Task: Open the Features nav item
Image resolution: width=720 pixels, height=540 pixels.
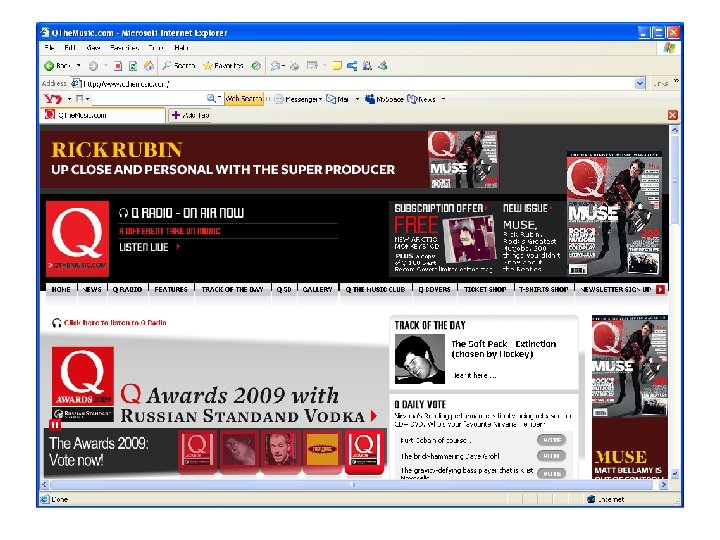Action: click(x=171, y=290)
